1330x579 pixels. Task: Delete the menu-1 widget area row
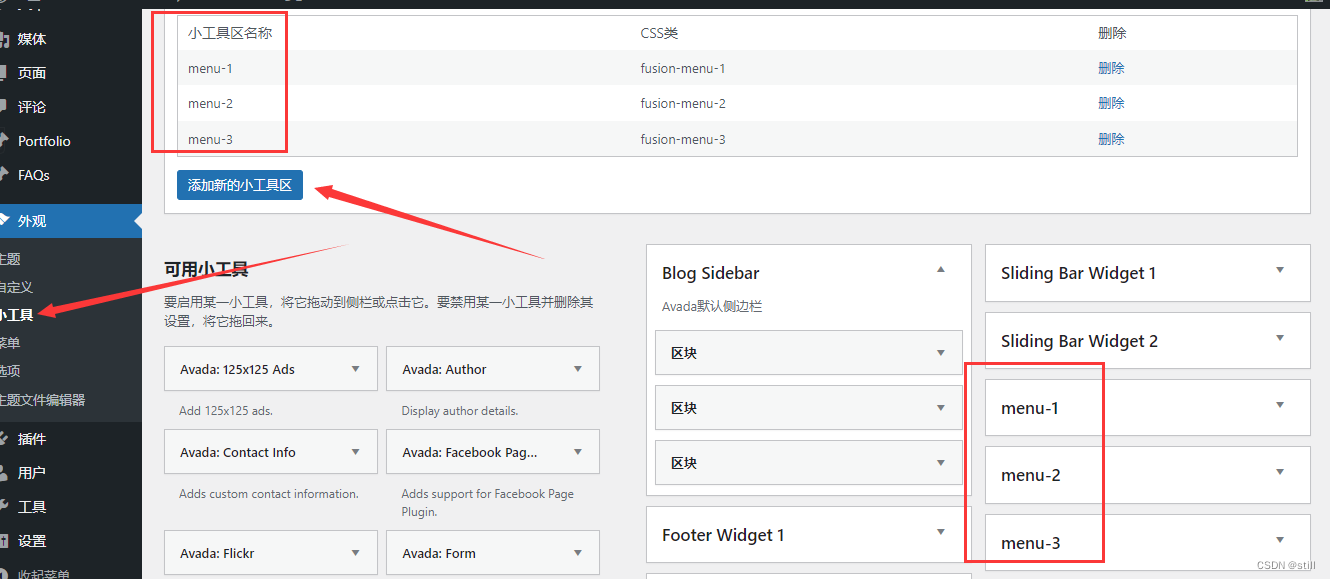point(1111,68)
